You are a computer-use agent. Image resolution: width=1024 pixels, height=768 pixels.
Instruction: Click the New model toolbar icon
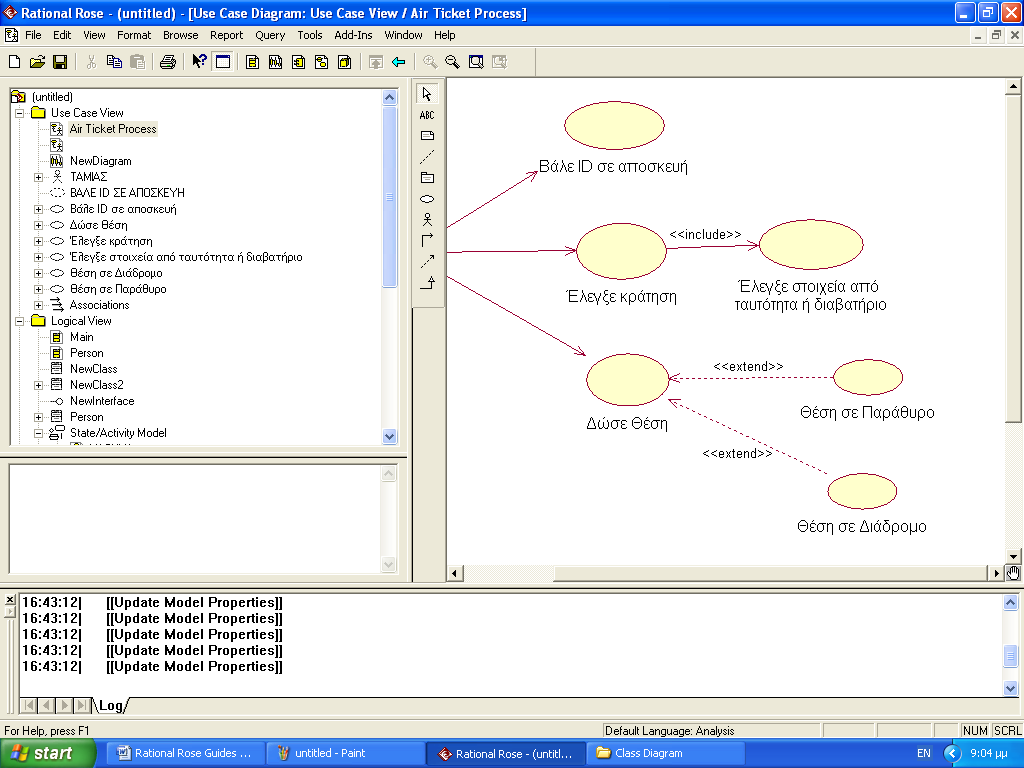[14, 62]
